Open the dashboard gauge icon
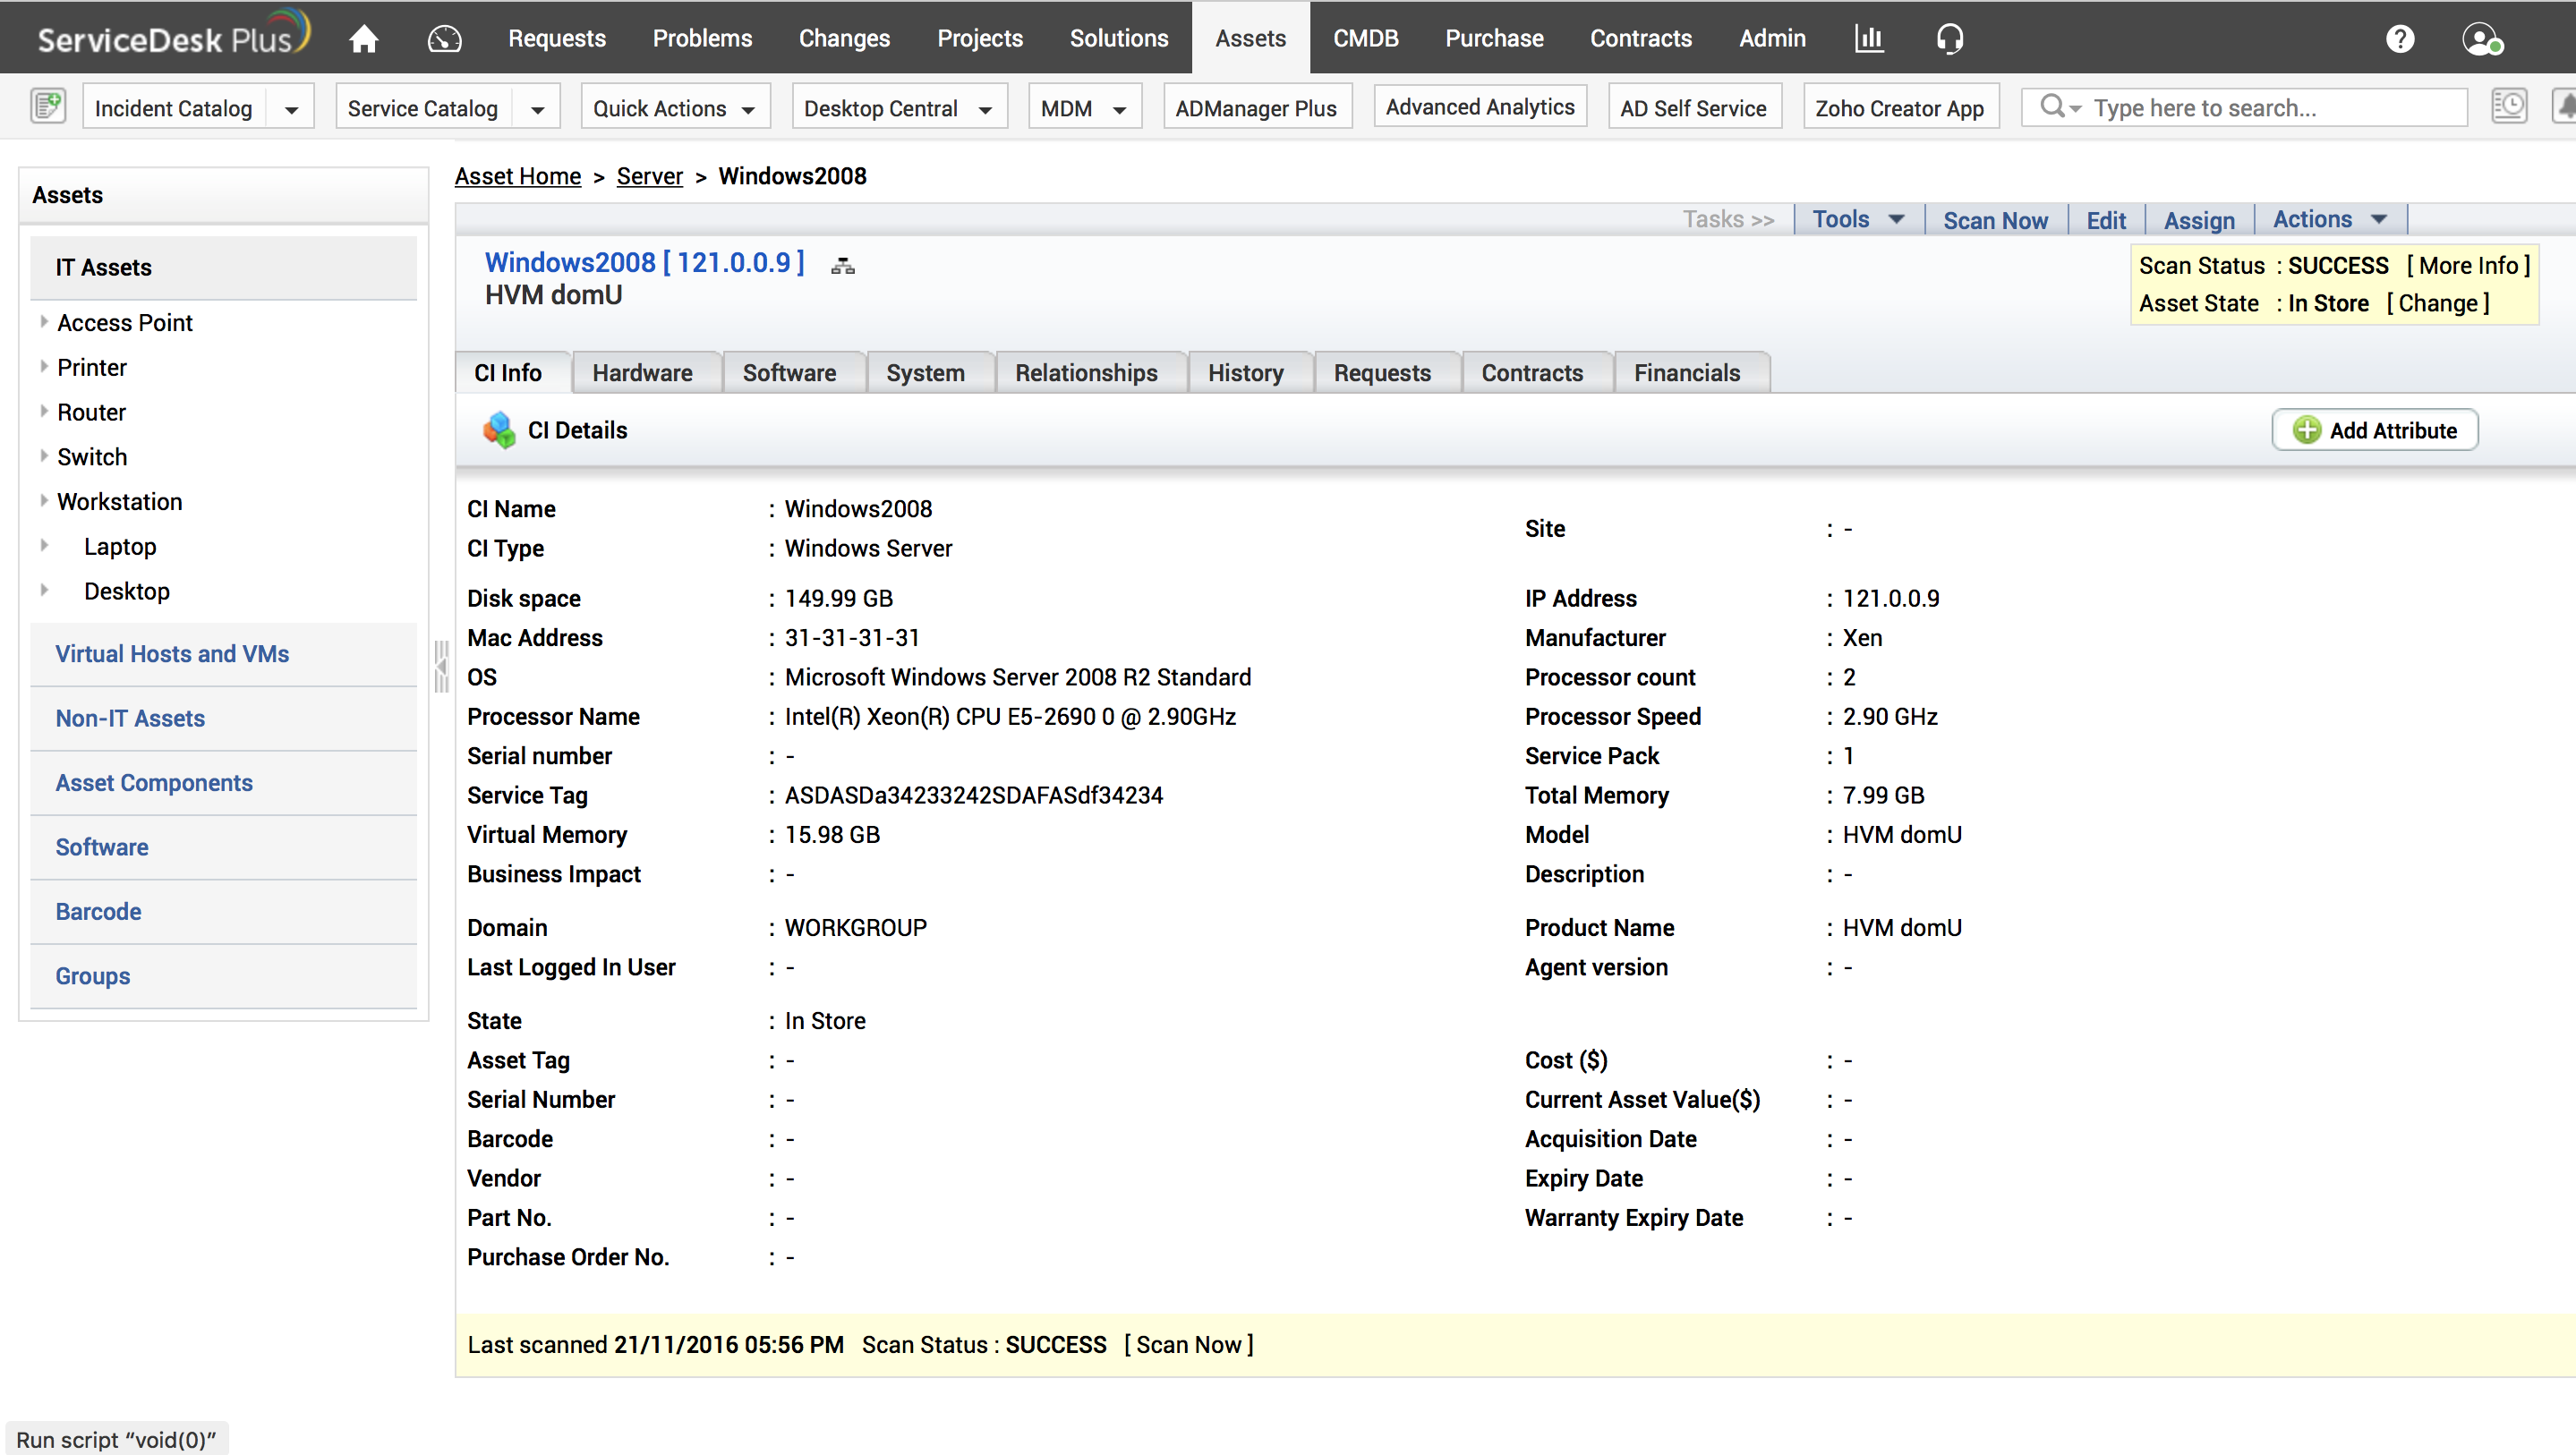This screenshot has width=2576, height=1455. 444,38
